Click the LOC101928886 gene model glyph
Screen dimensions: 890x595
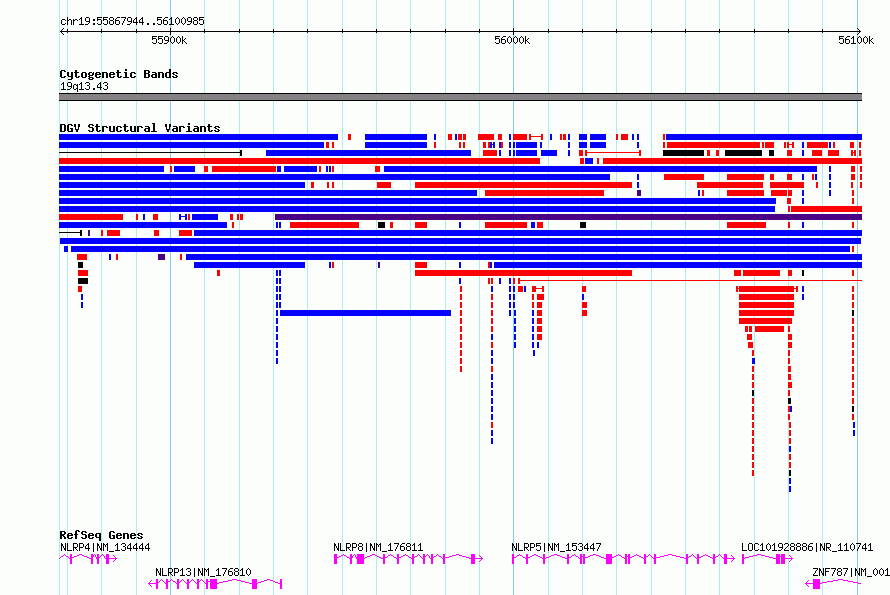tap(767, 559)
